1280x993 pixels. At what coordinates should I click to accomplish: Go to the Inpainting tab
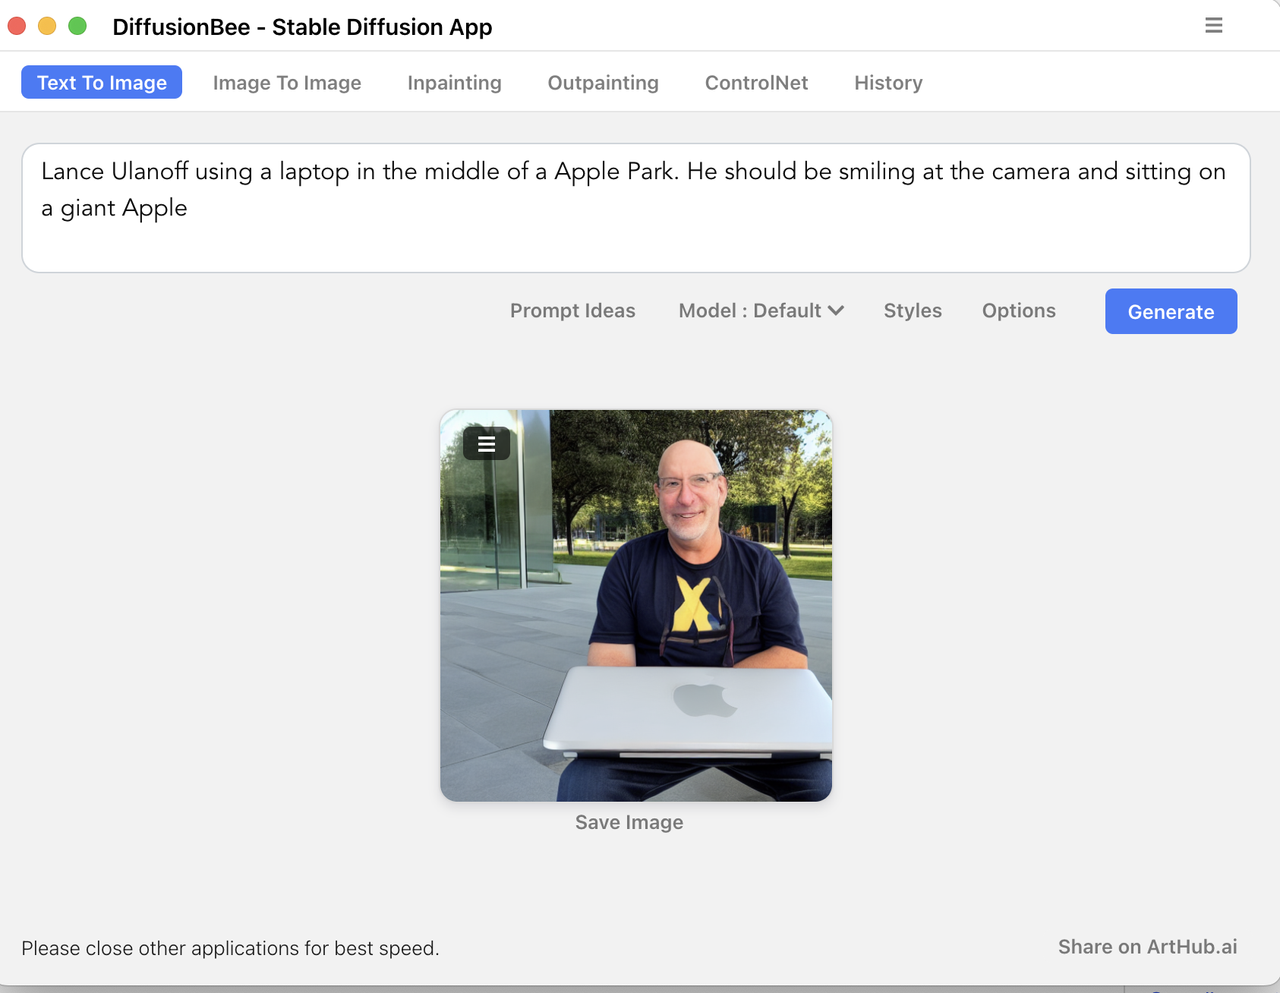coord(454,83)
